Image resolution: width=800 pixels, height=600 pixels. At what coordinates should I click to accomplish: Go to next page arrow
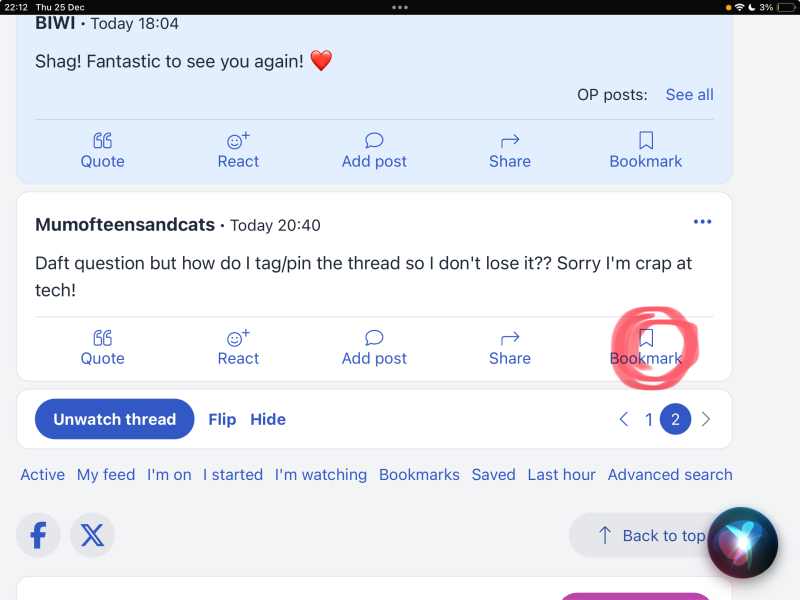click(706, 419)
